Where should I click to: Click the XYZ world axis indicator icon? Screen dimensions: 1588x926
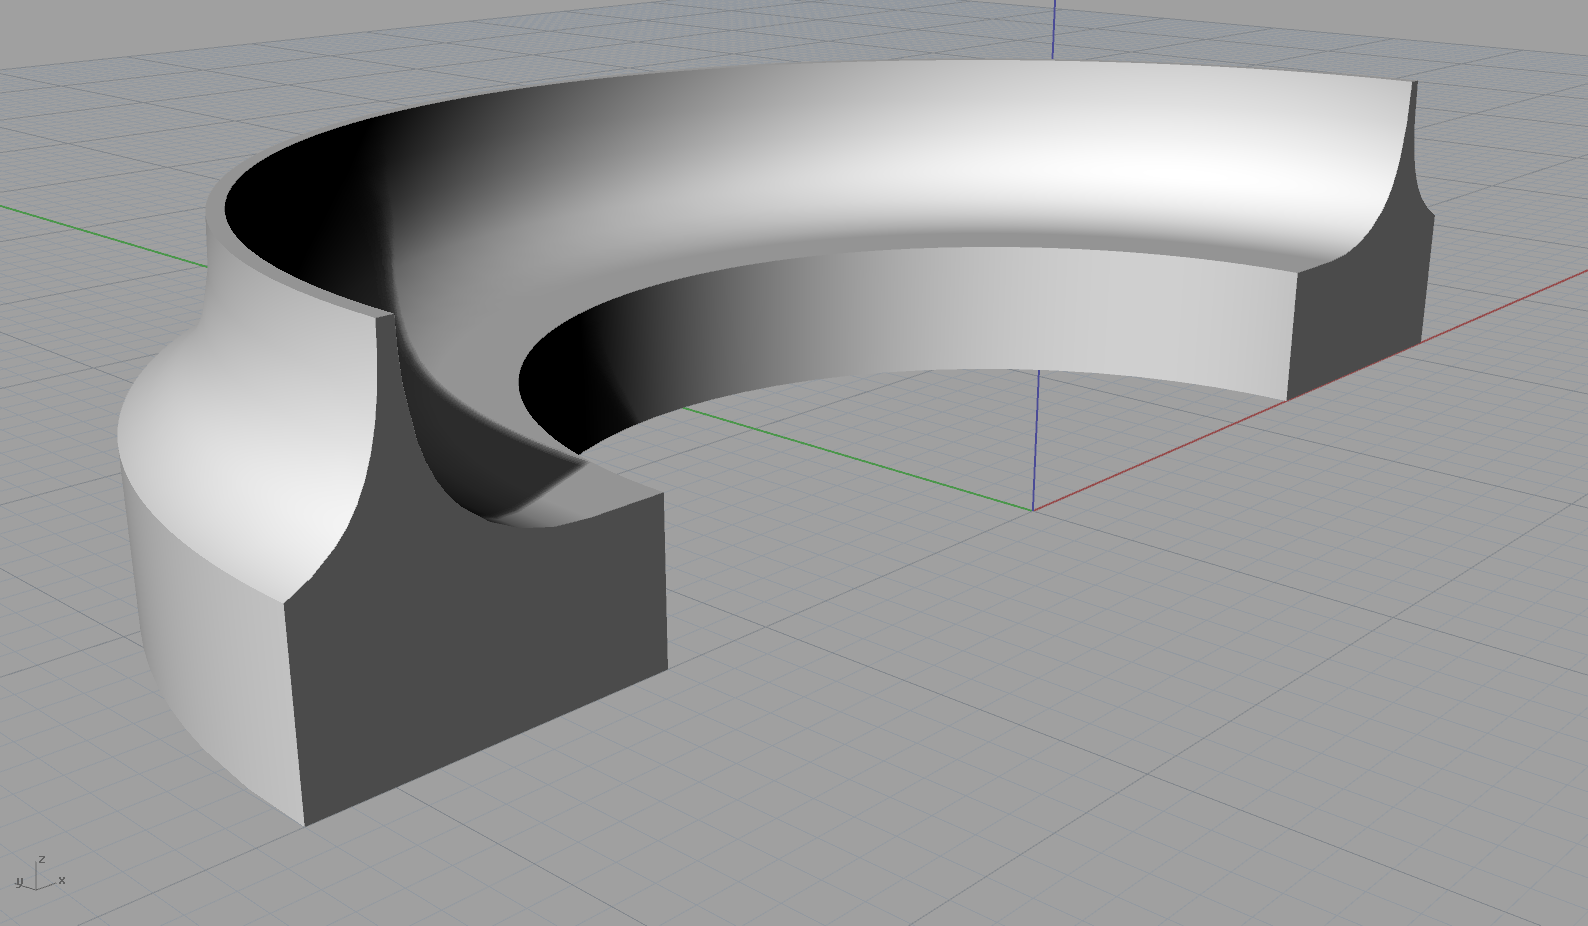coord(39,874)
